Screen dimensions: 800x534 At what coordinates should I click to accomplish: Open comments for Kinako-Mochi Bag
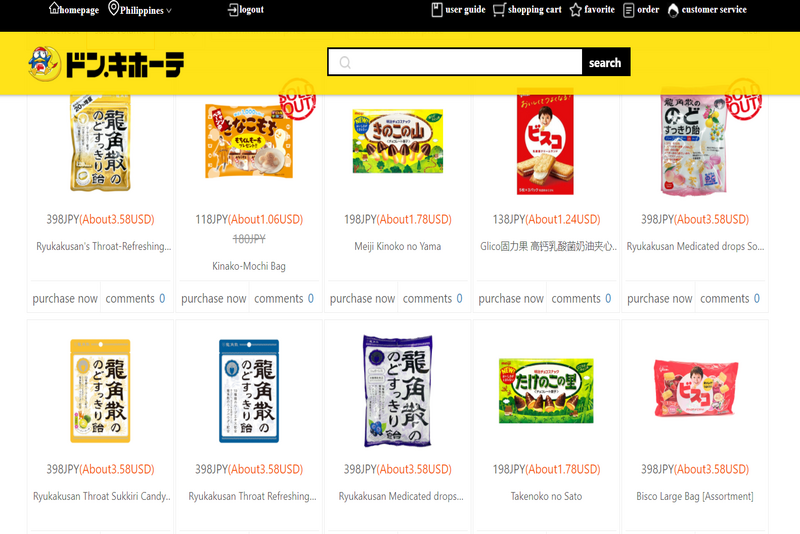tap(284, 298)
